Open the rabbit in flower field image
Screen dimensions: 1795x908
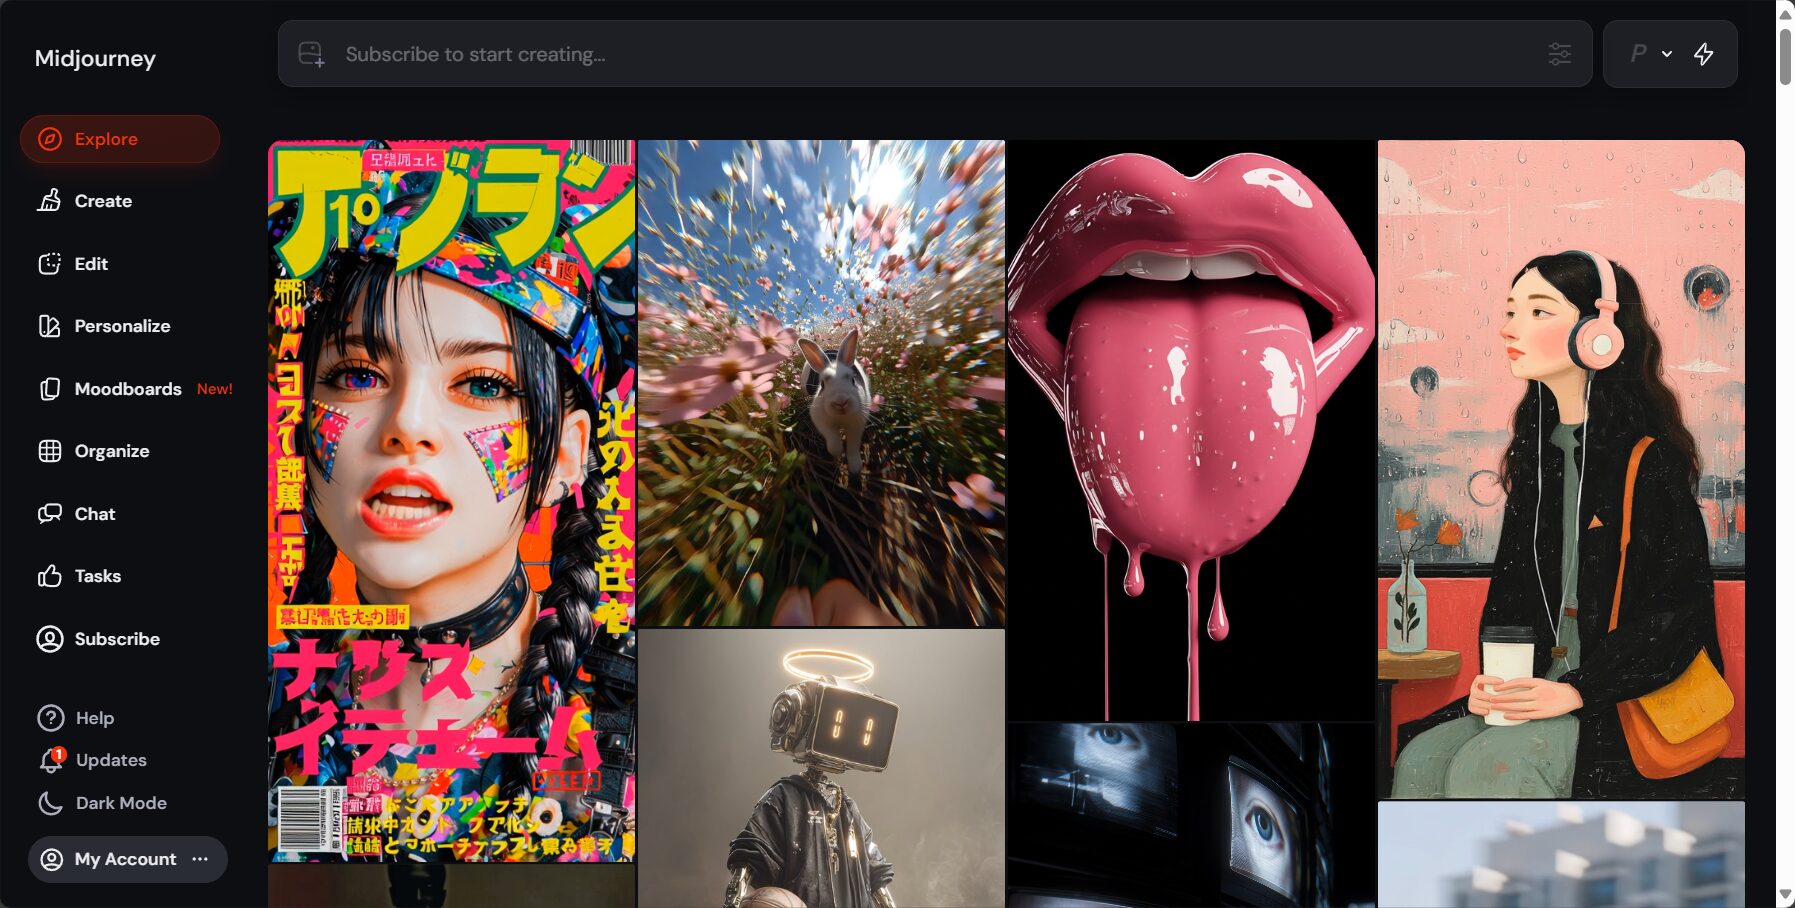821,383
